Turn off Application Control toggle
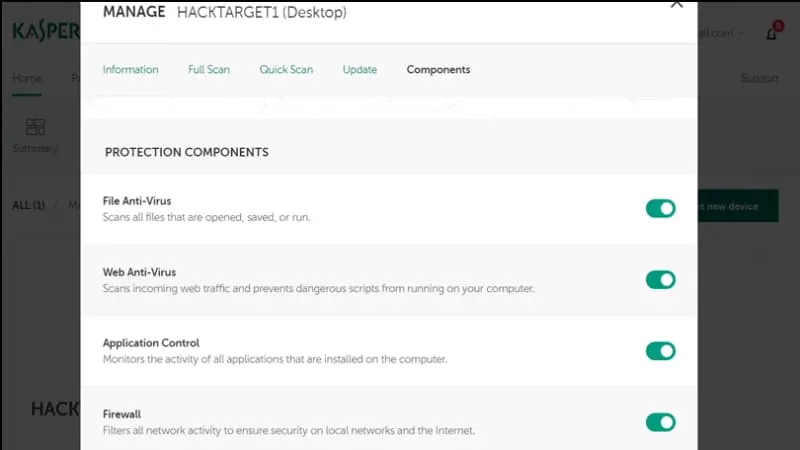The width and height of the screenshot is (800, 450). tap(661, 351)
